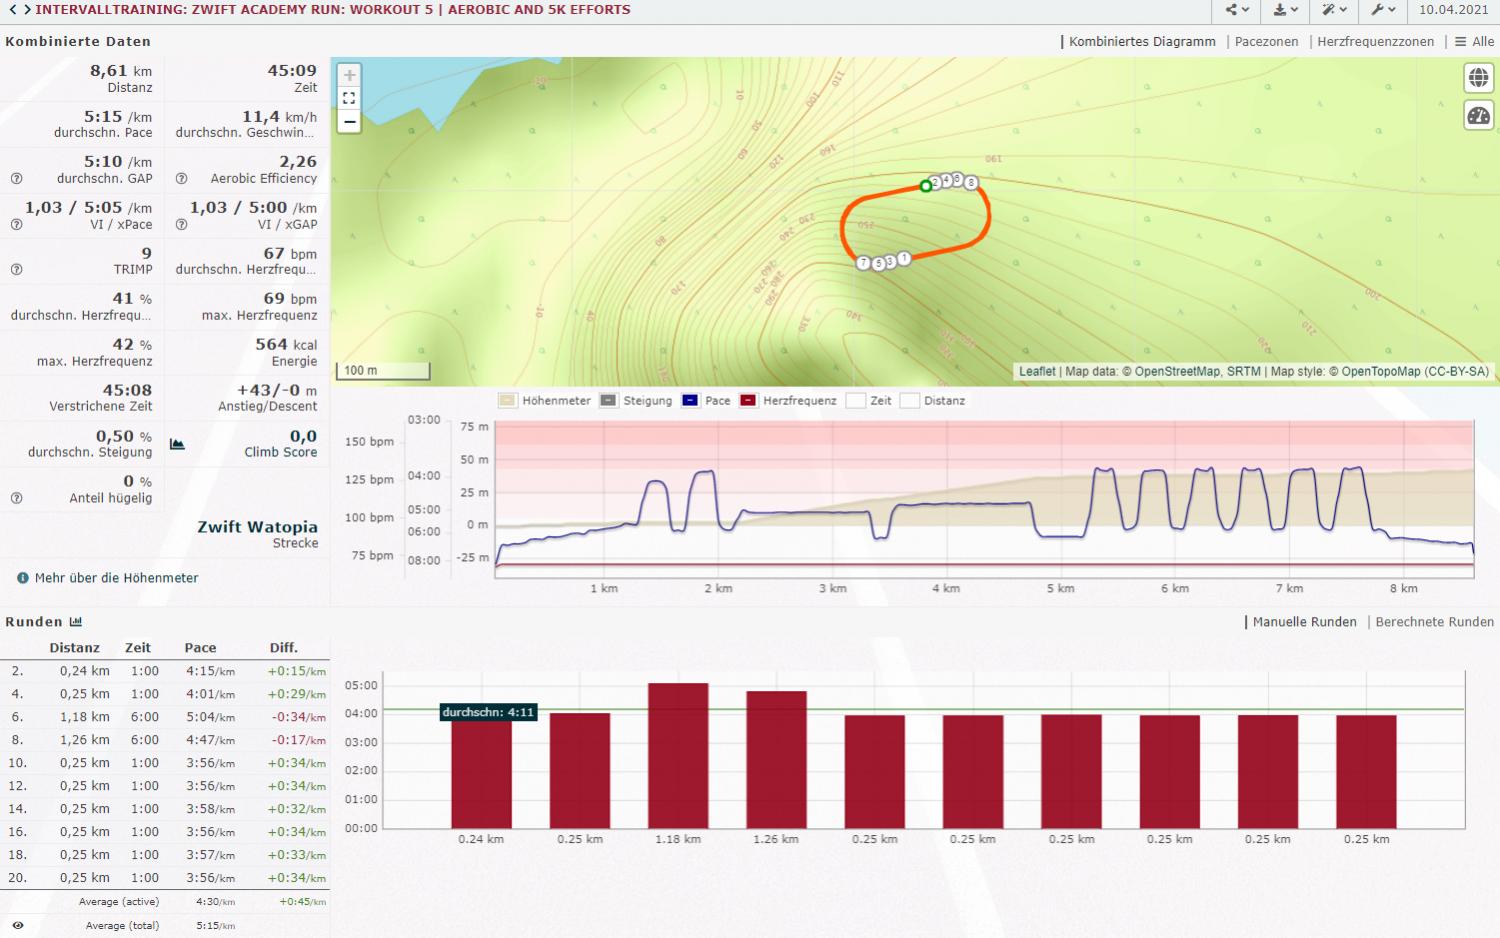Click the eye icon beside Average total

18,926
